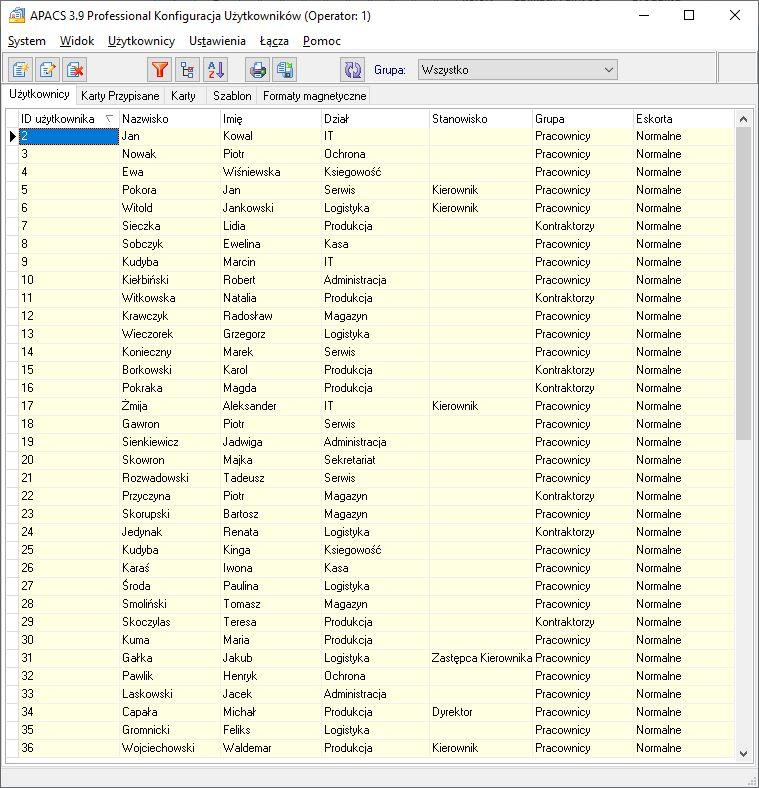Sort by Grupa column header
The height and width of the screenshot is (788, 759).
coord(583,119)
